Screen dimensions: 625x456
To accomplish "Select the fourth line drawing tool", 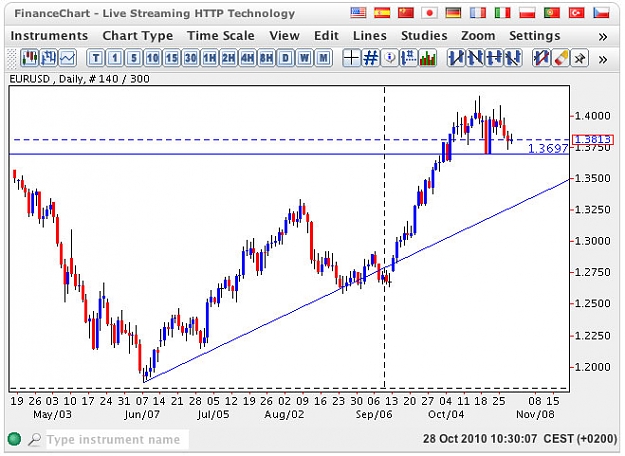I will (x=513, y=58).
